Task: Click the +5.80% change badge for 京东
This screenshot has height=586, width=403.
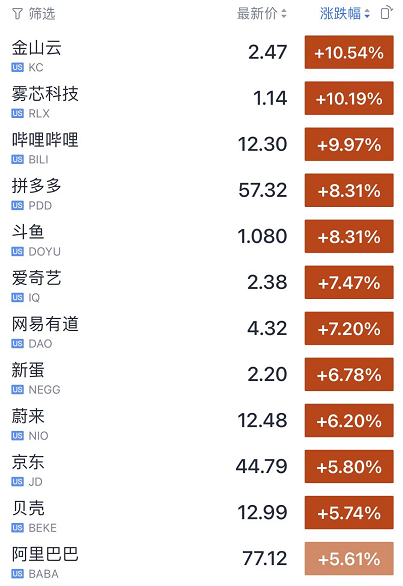Action: point(349,467)
